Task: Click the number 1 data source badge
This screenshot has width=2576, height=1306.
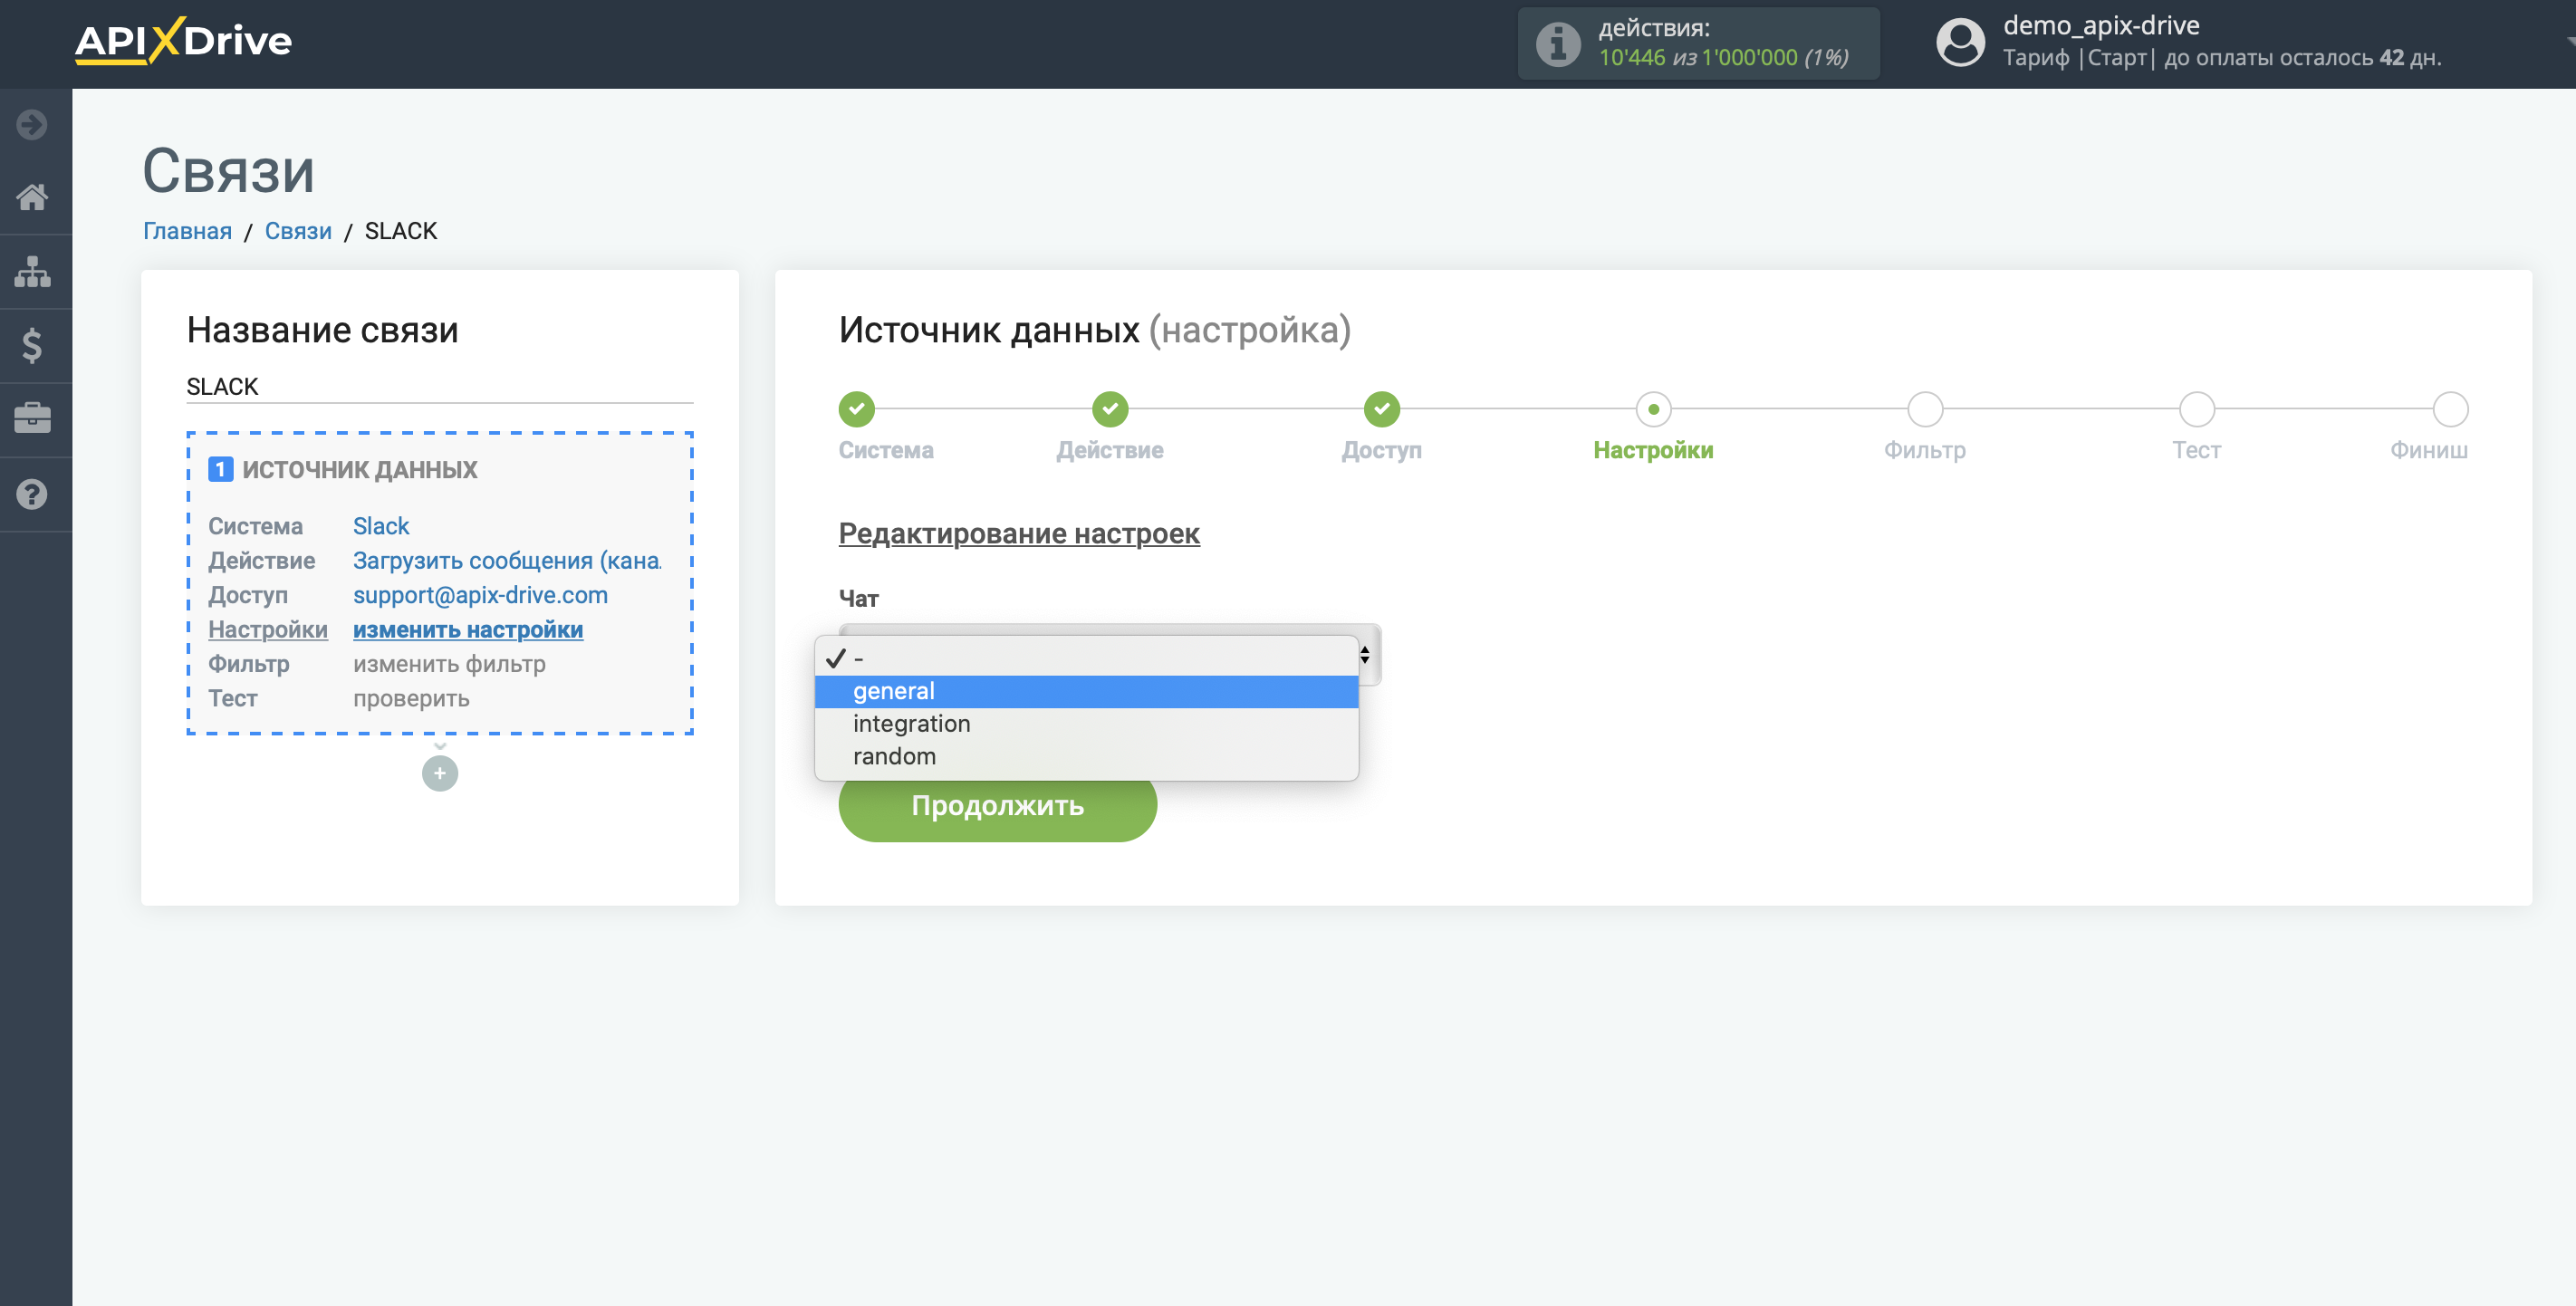Action: point(220,469)
